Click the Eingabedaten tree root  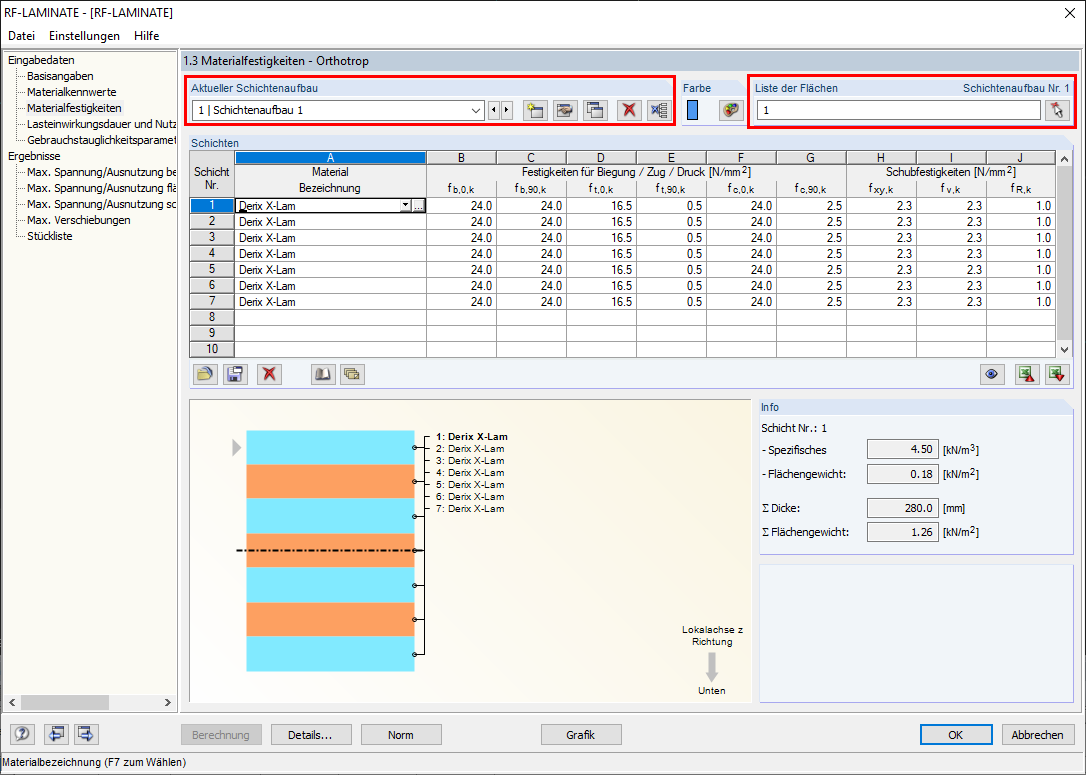coord(41,60)
